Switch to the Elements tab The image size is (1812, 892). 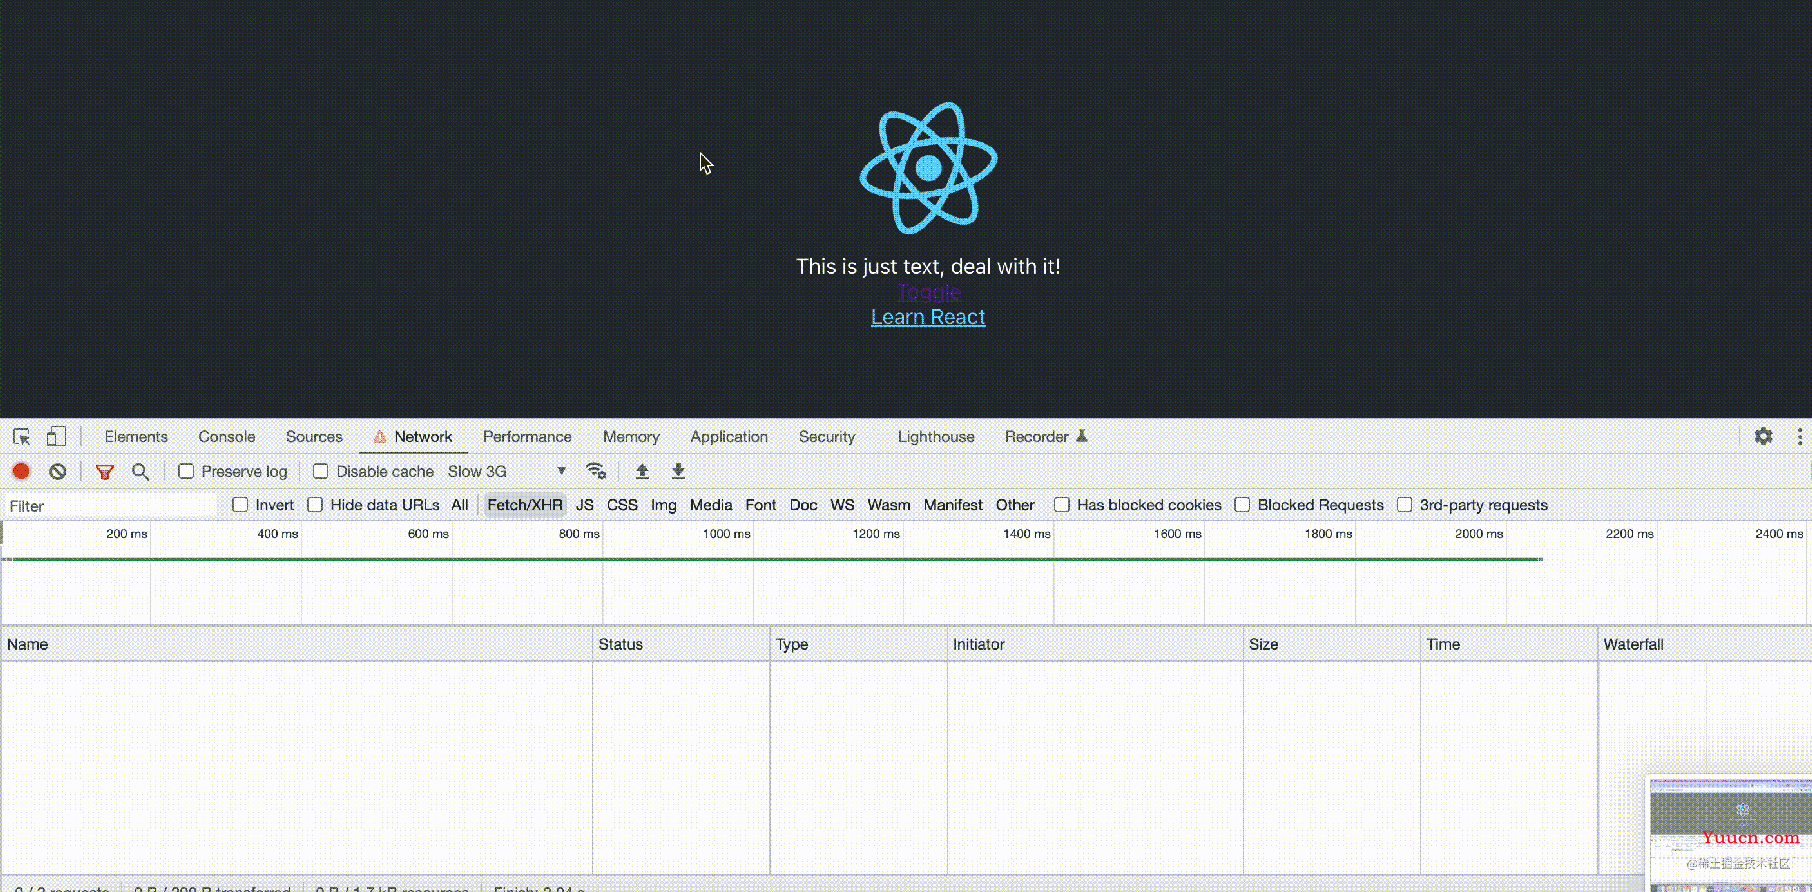click(136, 437)
